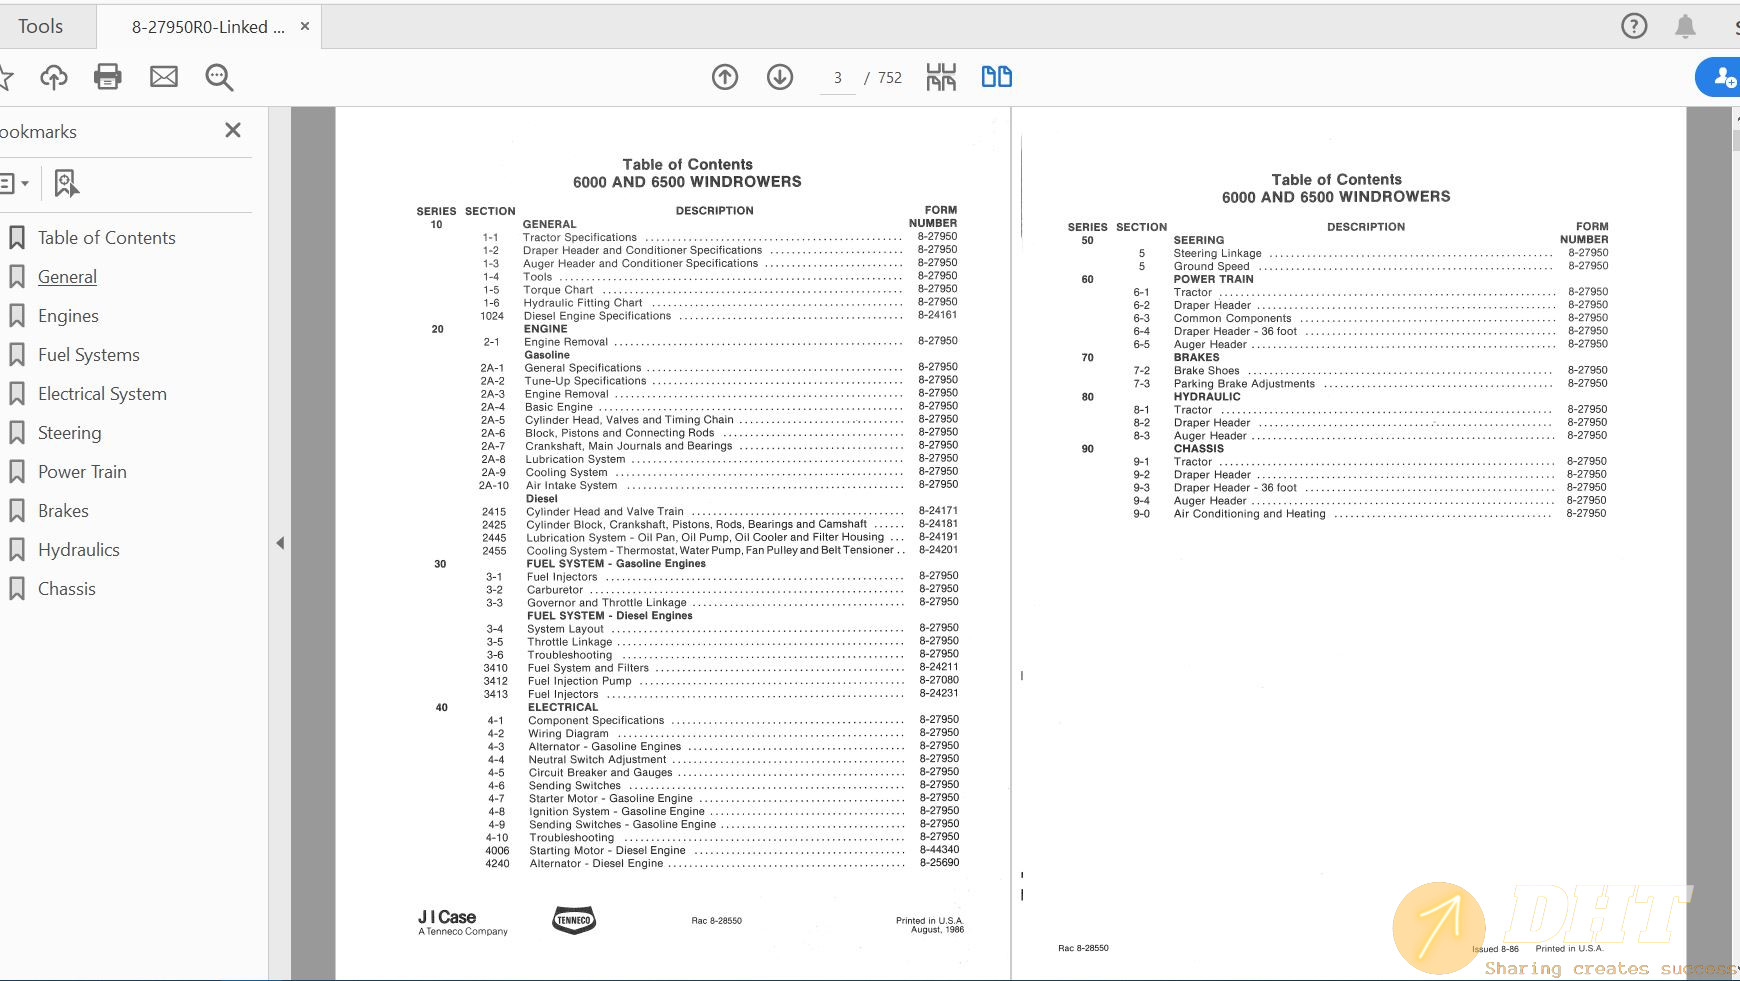Select the email document icon
Viewport: 1740px width, 981px height.
click(164, 76)
